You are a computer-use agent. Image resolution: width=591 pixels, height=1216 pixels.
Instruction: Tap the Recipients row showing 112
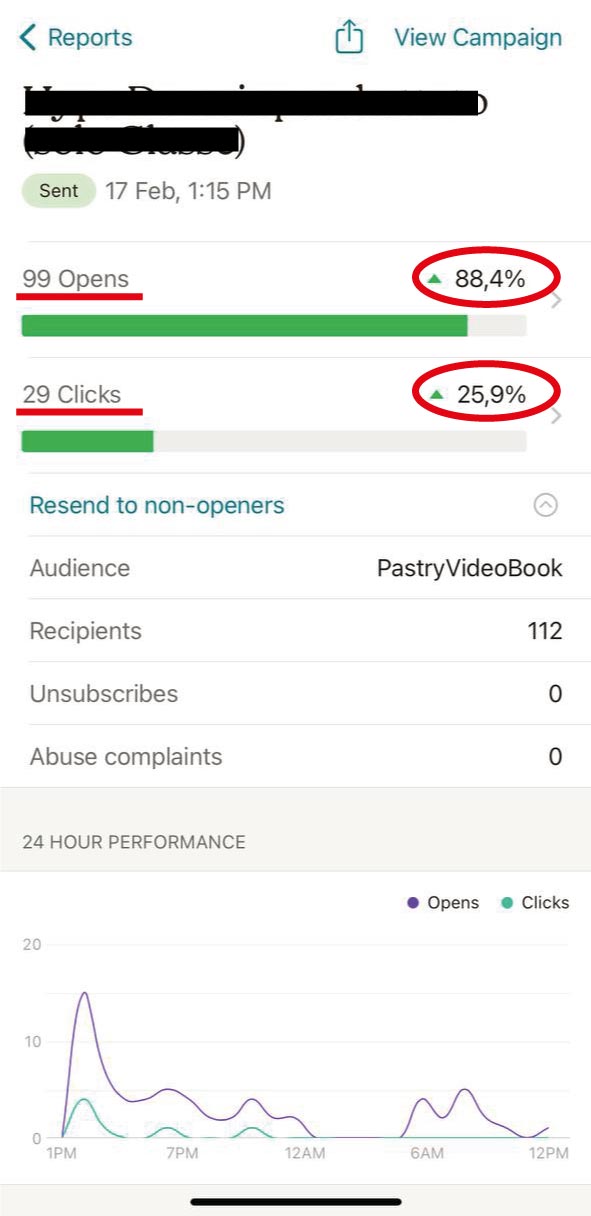point(295,631)
